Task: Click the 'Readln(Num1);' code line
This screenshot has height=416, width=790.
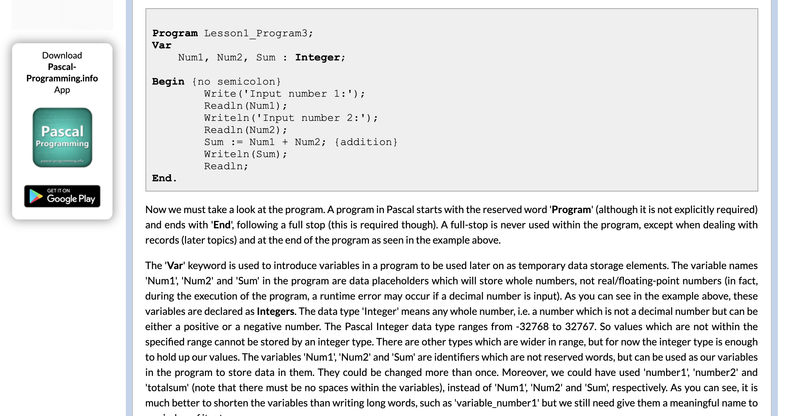Action: [x=245, y=105]
